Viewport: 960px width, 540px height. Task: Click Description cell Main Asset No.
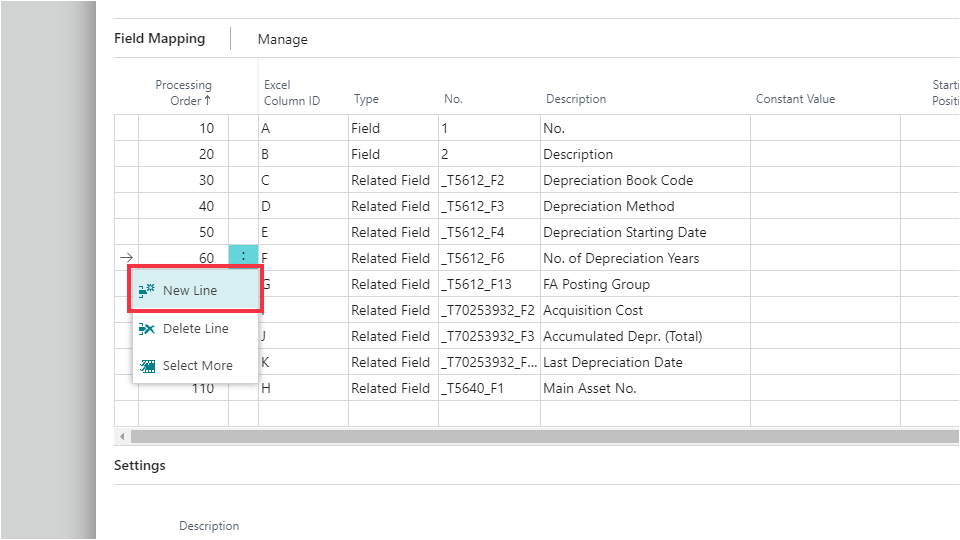click(x=645, y=388)
